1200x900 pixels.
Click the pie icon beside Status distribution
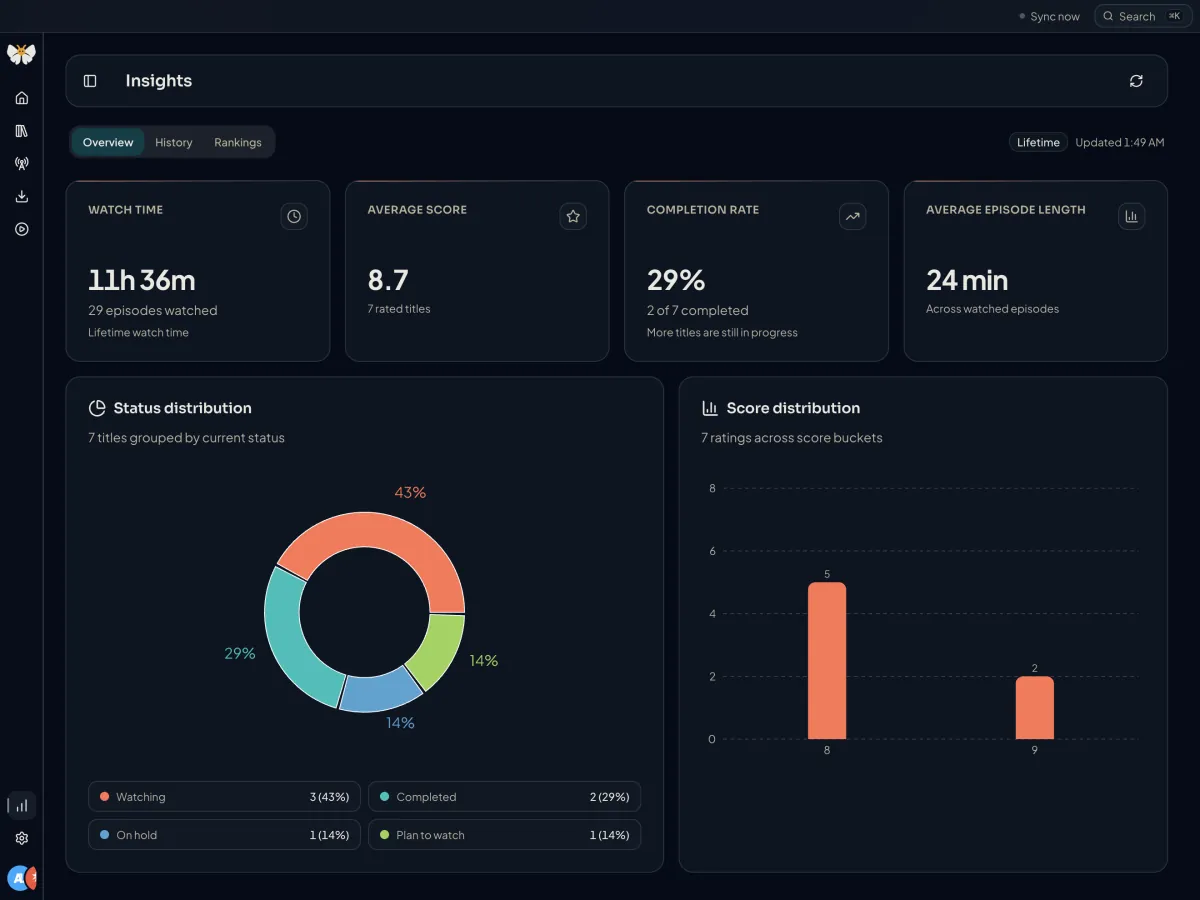pyautogui.click(x=97, y=408)
